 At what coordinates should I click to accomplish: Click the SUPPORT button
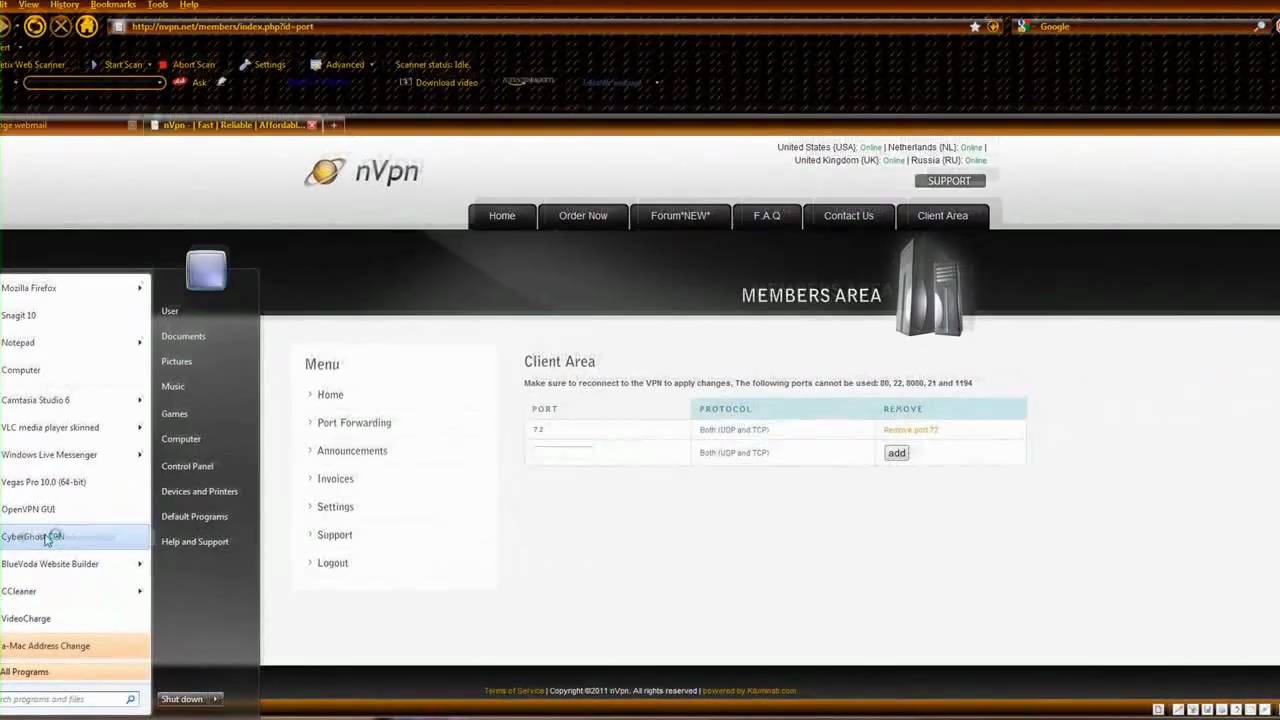pyautogui.click(x=949, y=181)
